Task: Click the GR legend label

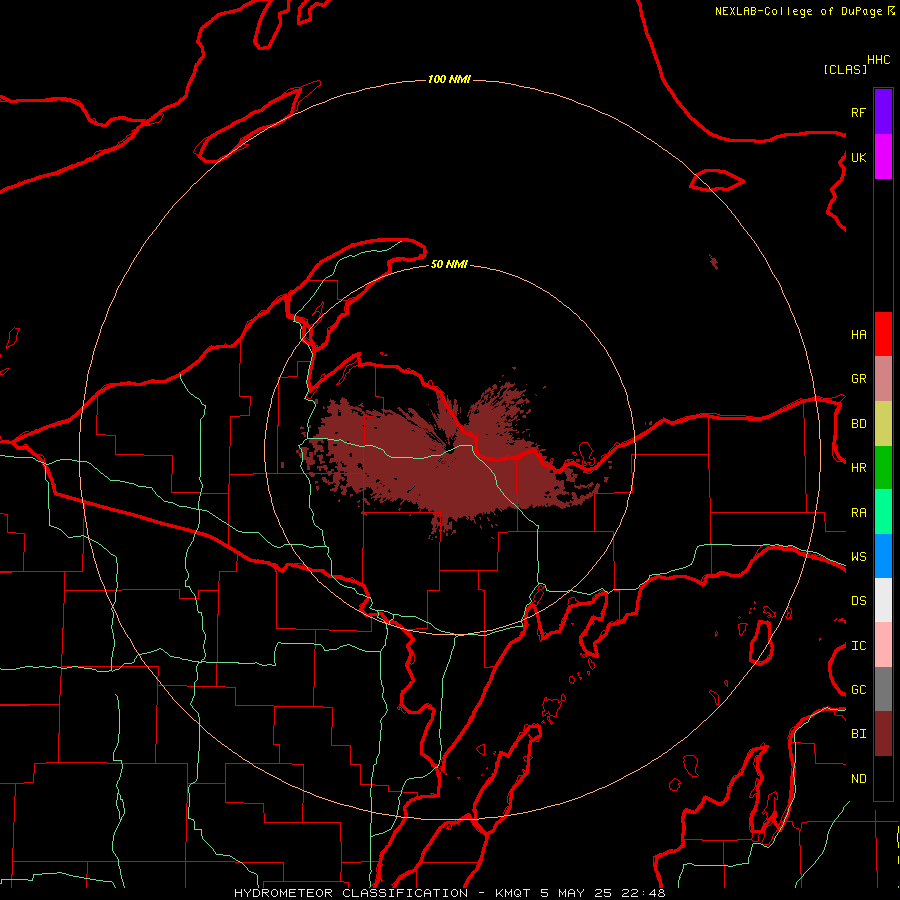Action: click(858, 379)
